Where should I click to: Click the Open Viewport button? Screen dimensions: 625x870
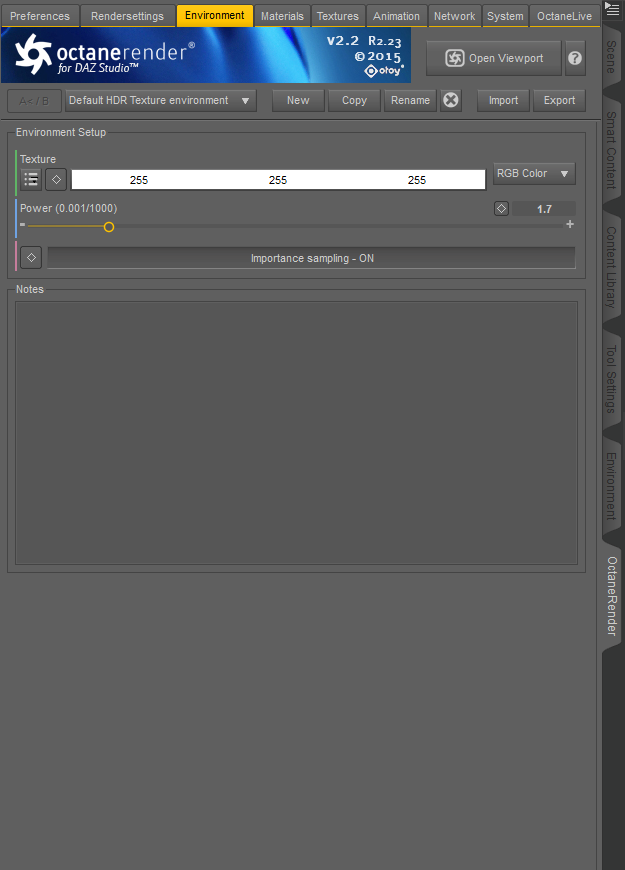point(494,58)
